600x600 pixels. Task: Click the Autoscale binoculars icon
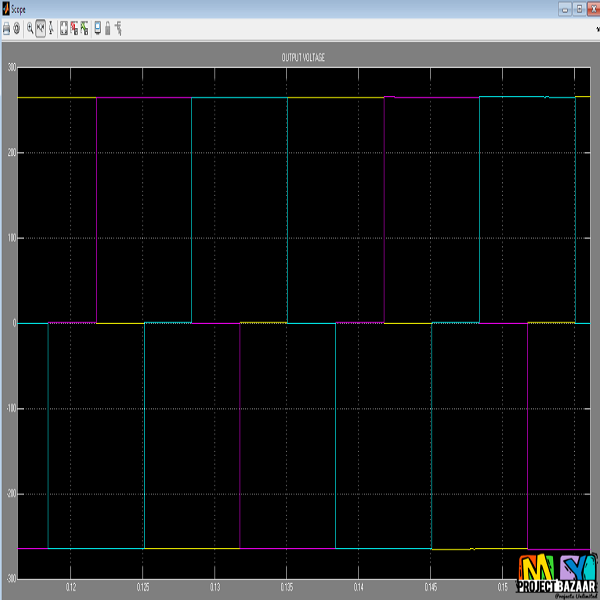[x=64, y=29]
